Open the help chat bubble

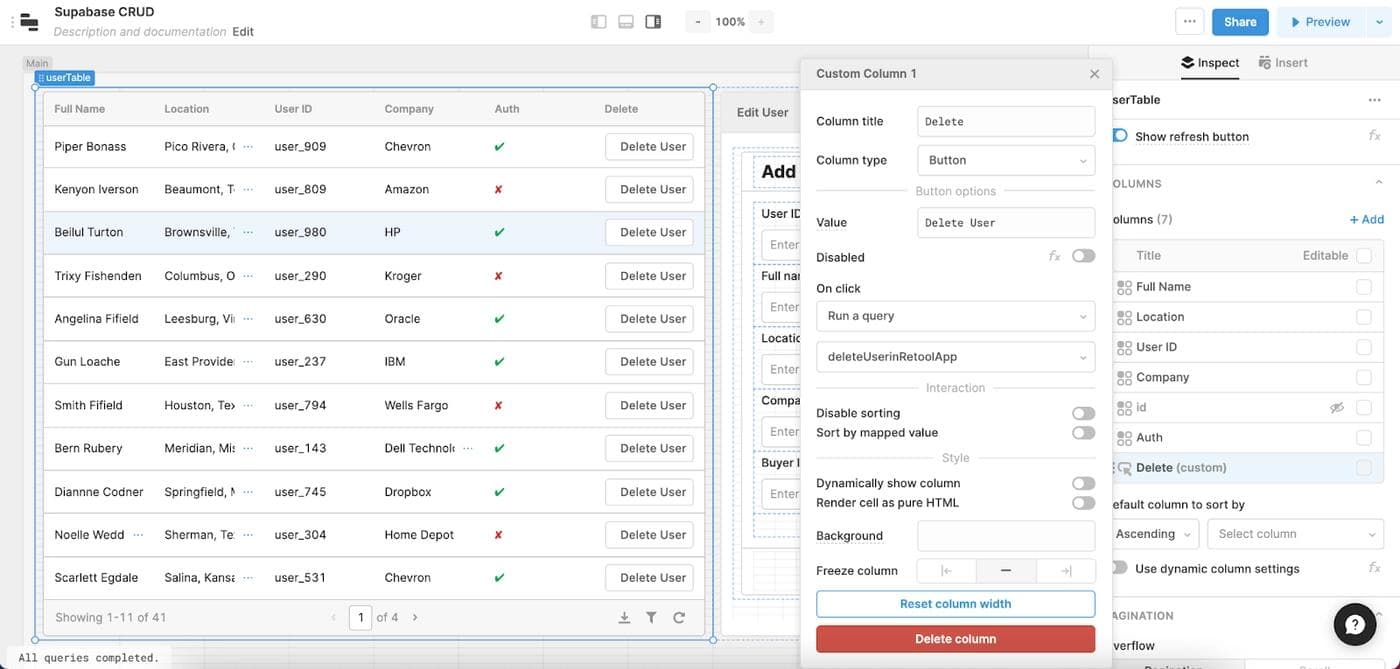[x=1355, y=625]
